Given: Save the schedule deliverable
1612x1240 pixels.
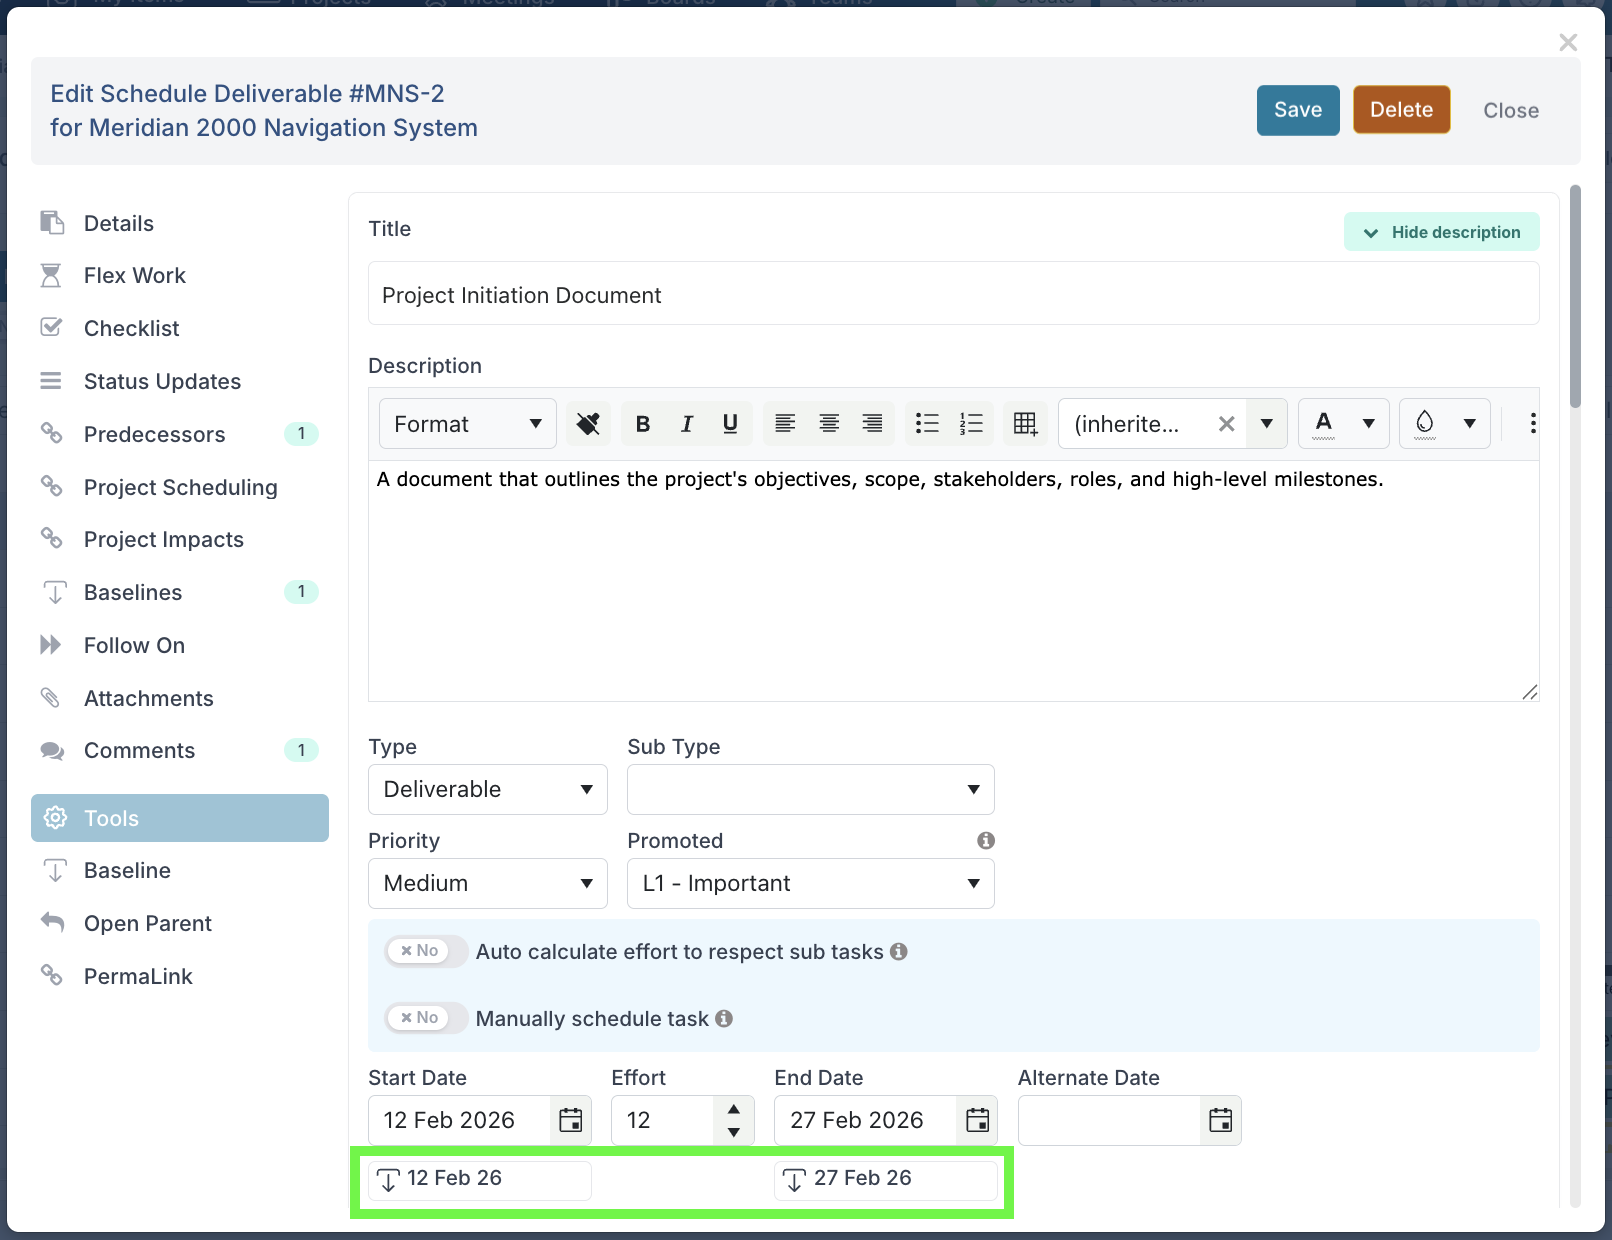Looking at the screenshot, I should (1297, 110).
